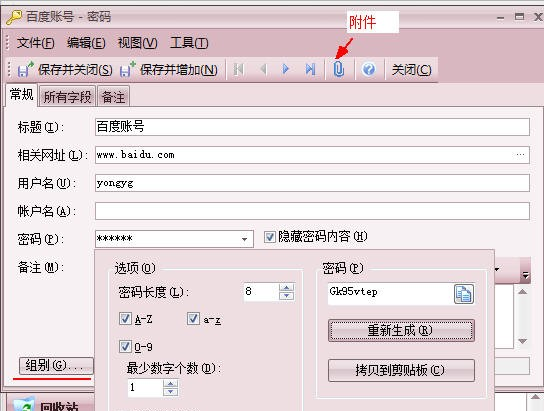Click the ellipsis button in the URL field
Screen dimensions: 544x411
pos(520,155)
